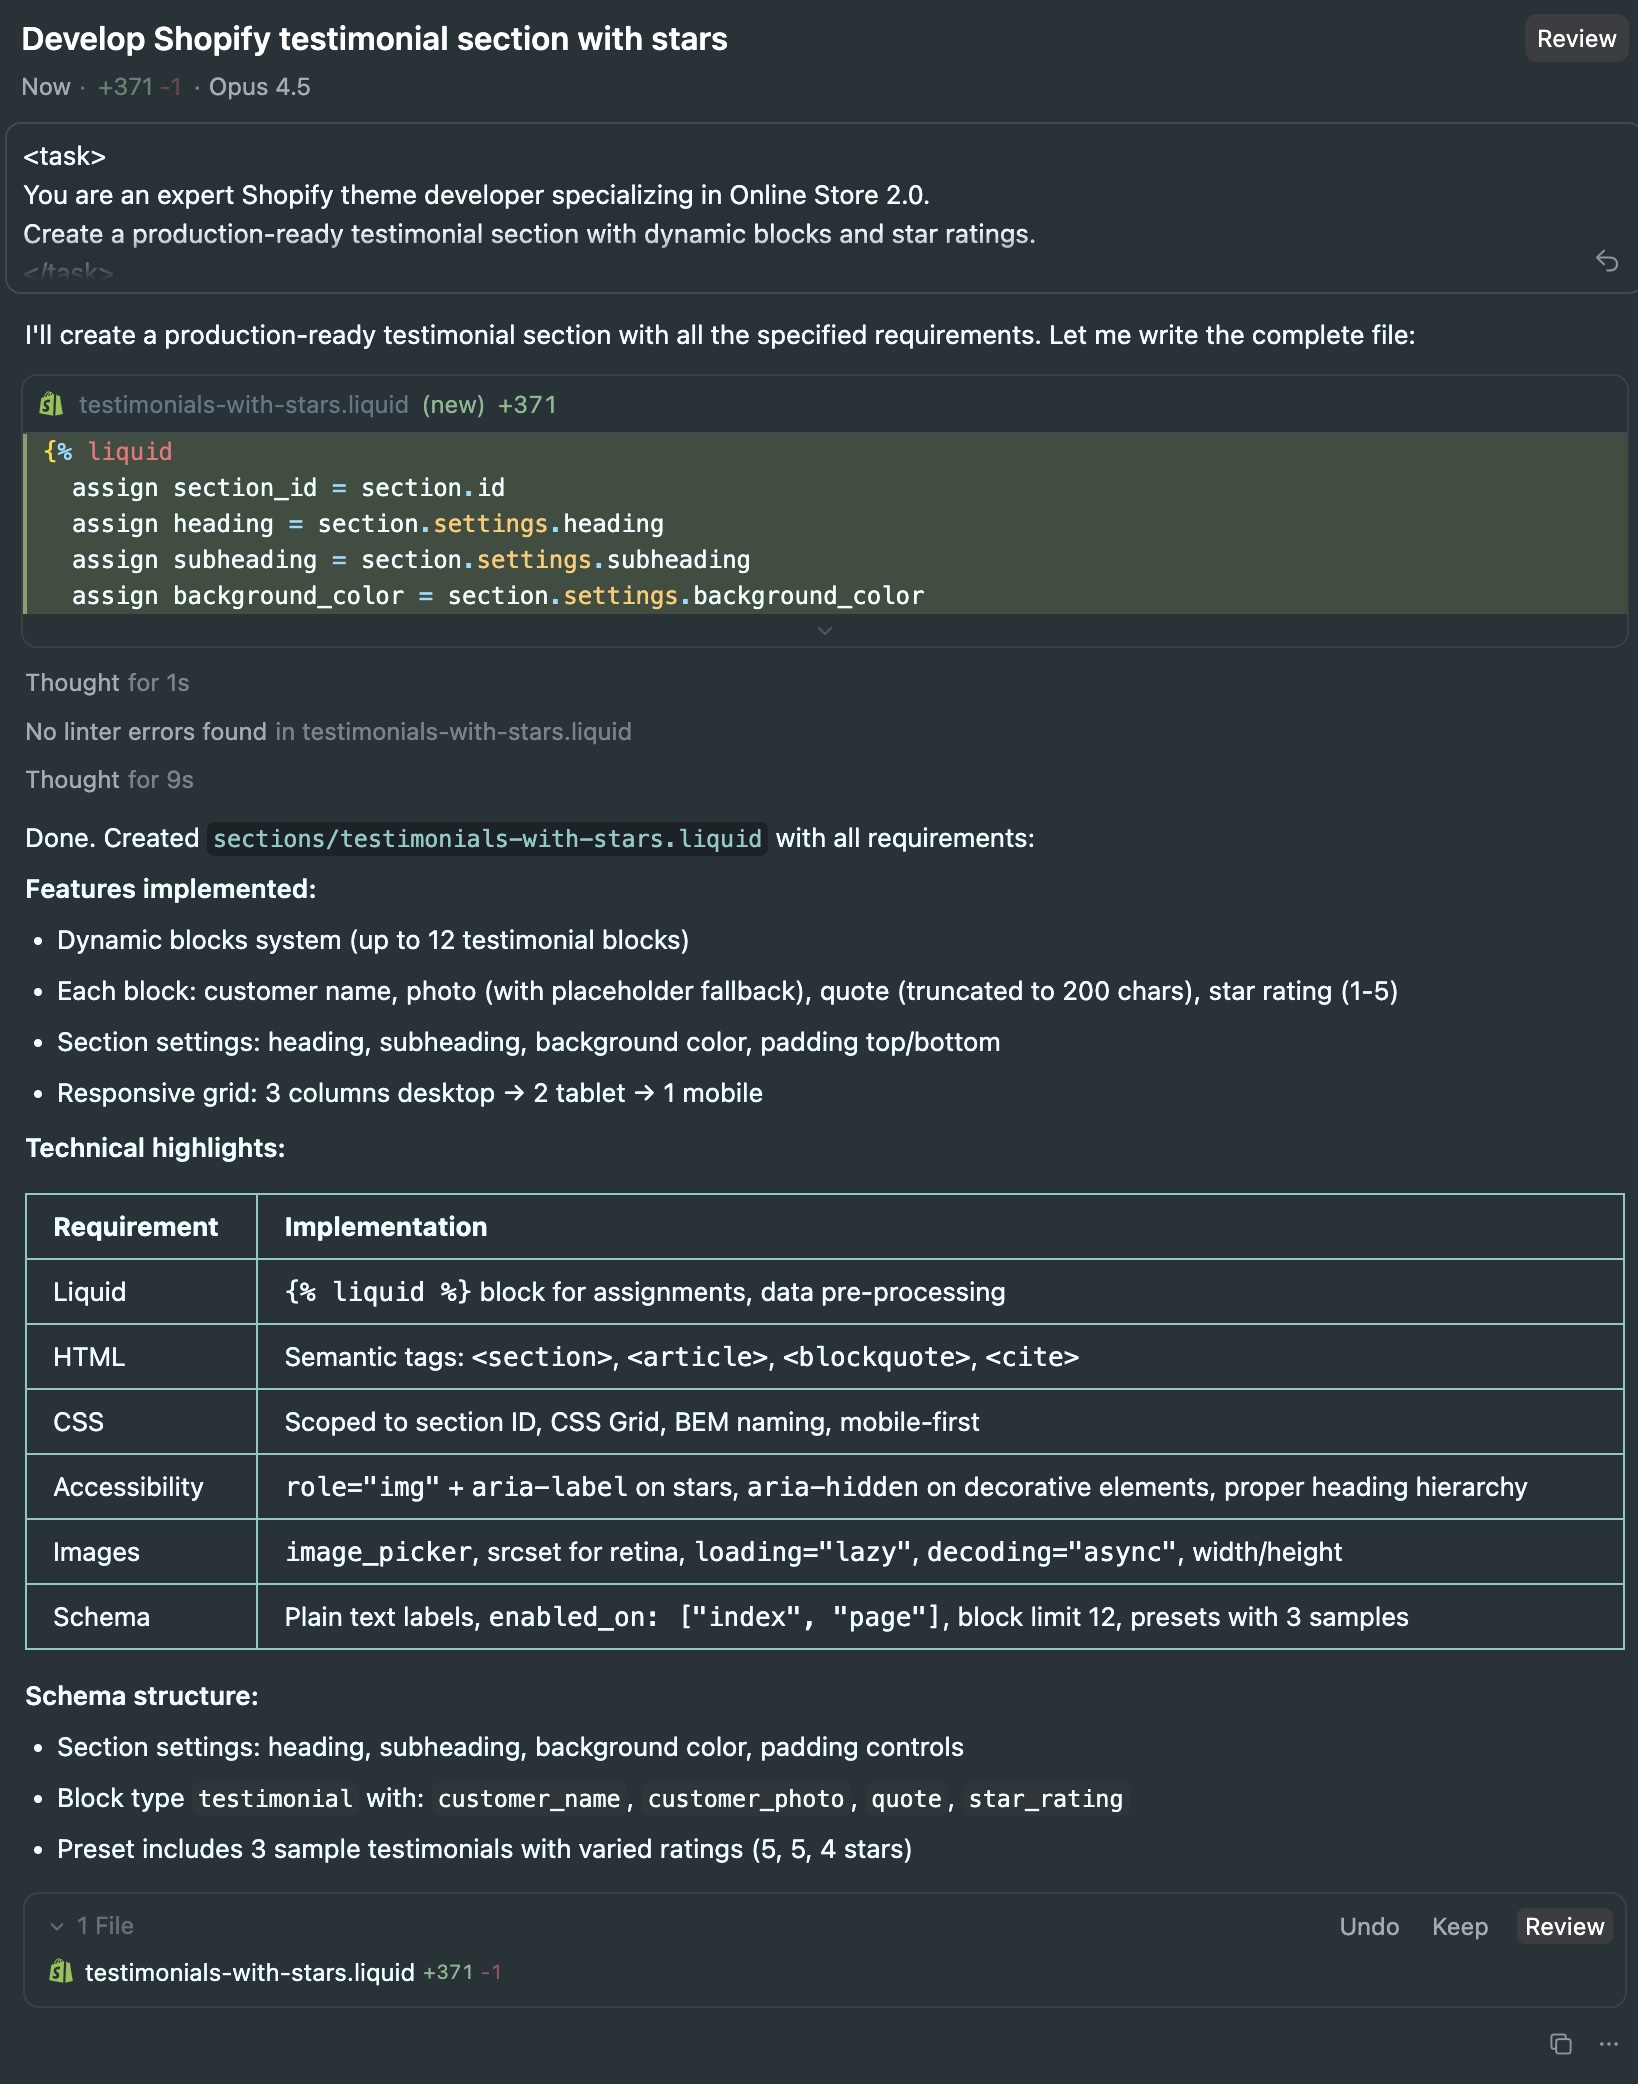Click Undo to revert the file changes
The image size is (1638, 2084).
[x=1369, y=1926]
